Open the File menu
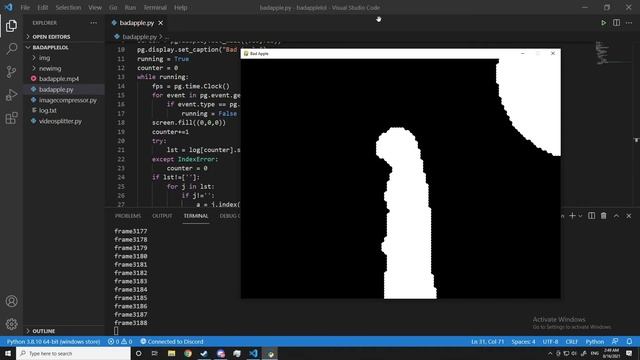 (25, 7)
